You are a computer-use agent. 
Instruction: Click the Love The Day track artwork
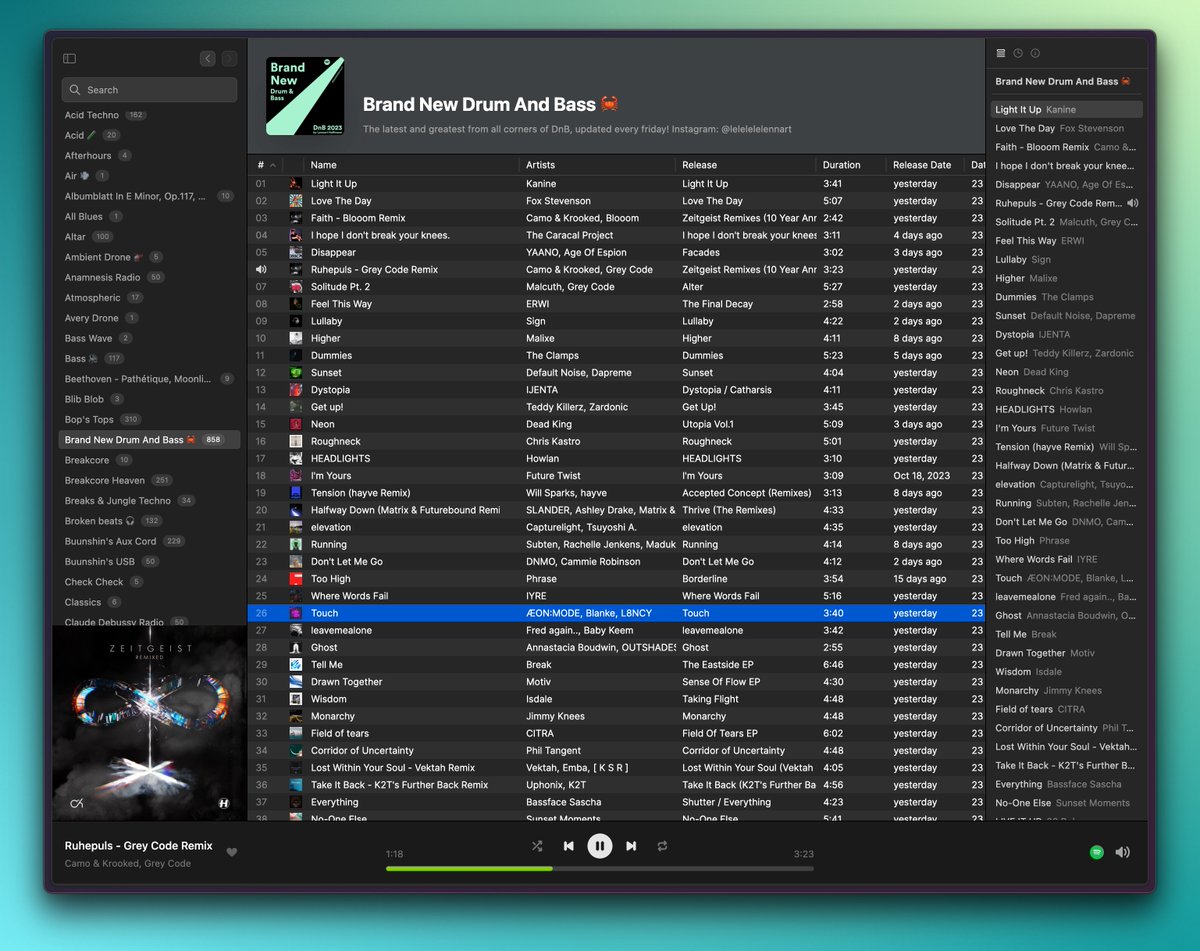pos(296,201)
